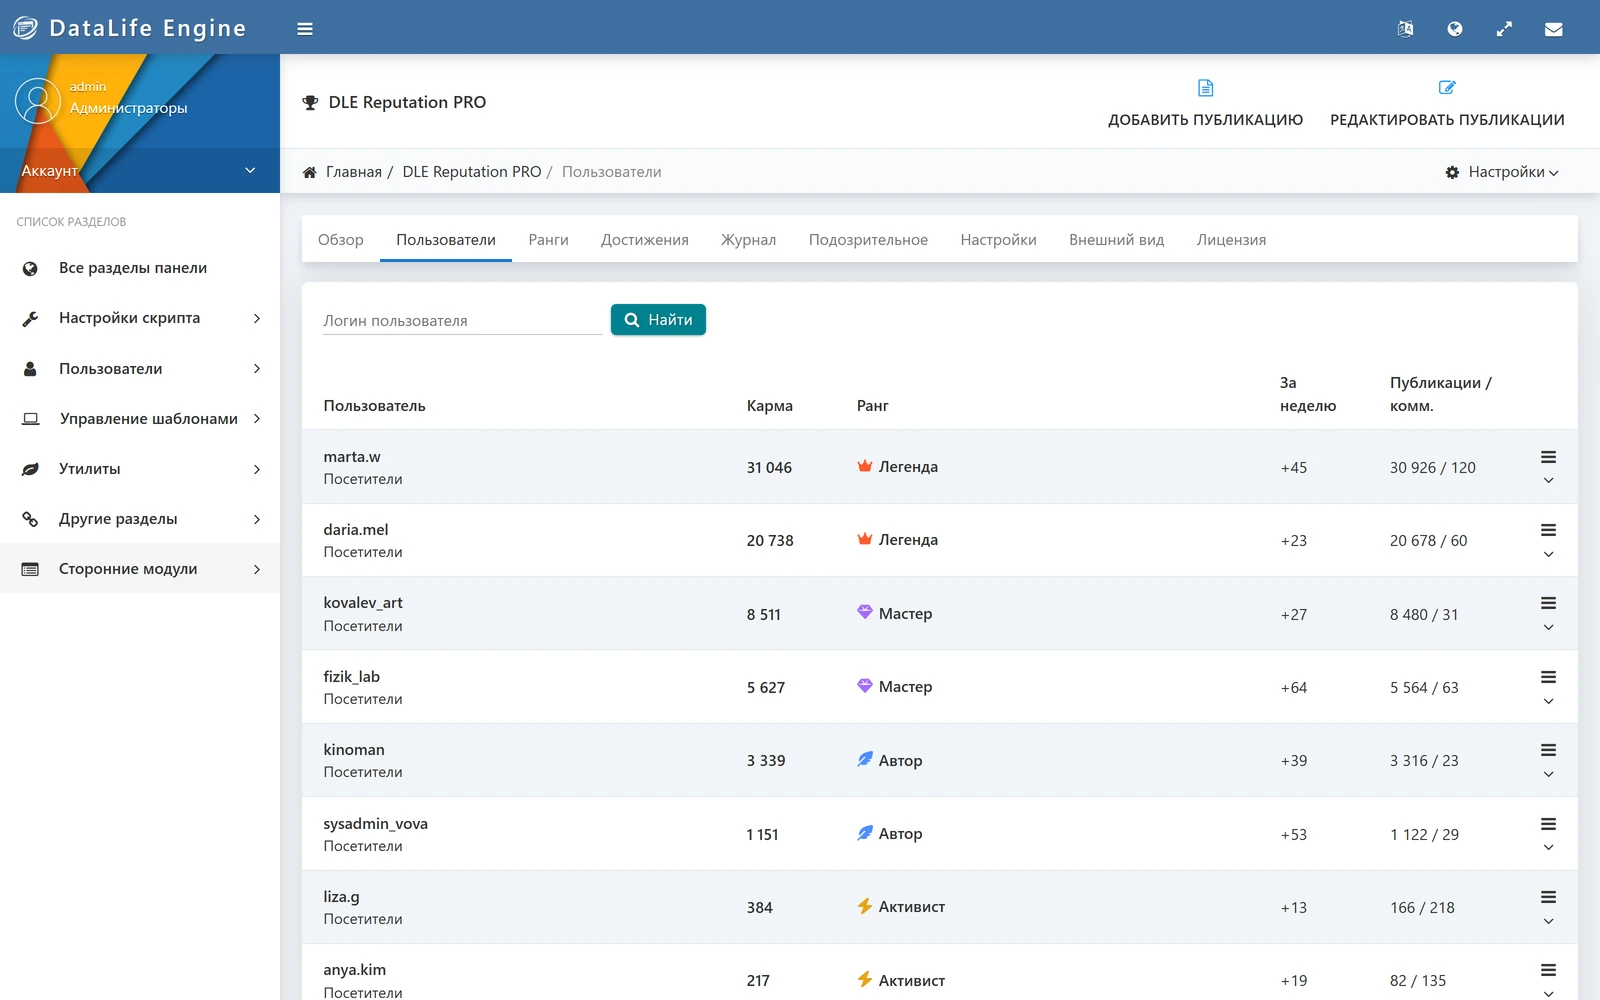
Task: Click the DataLife Engine logo
Action: [129, 28]
